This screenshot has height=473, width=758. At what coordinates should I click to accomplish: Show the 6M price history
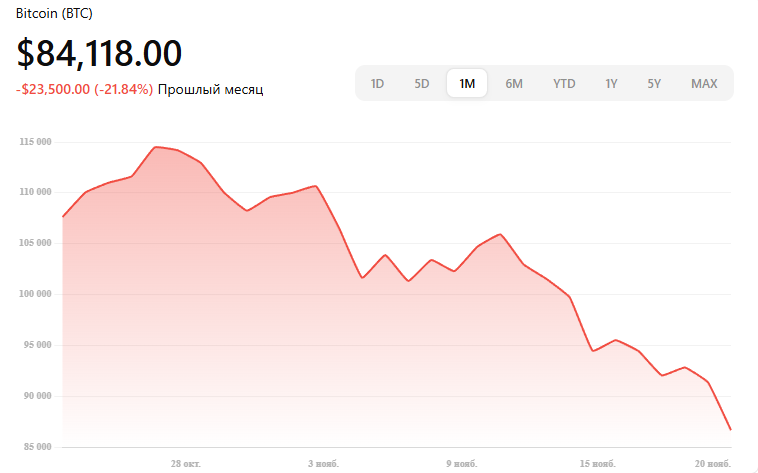tap(514, 84)
